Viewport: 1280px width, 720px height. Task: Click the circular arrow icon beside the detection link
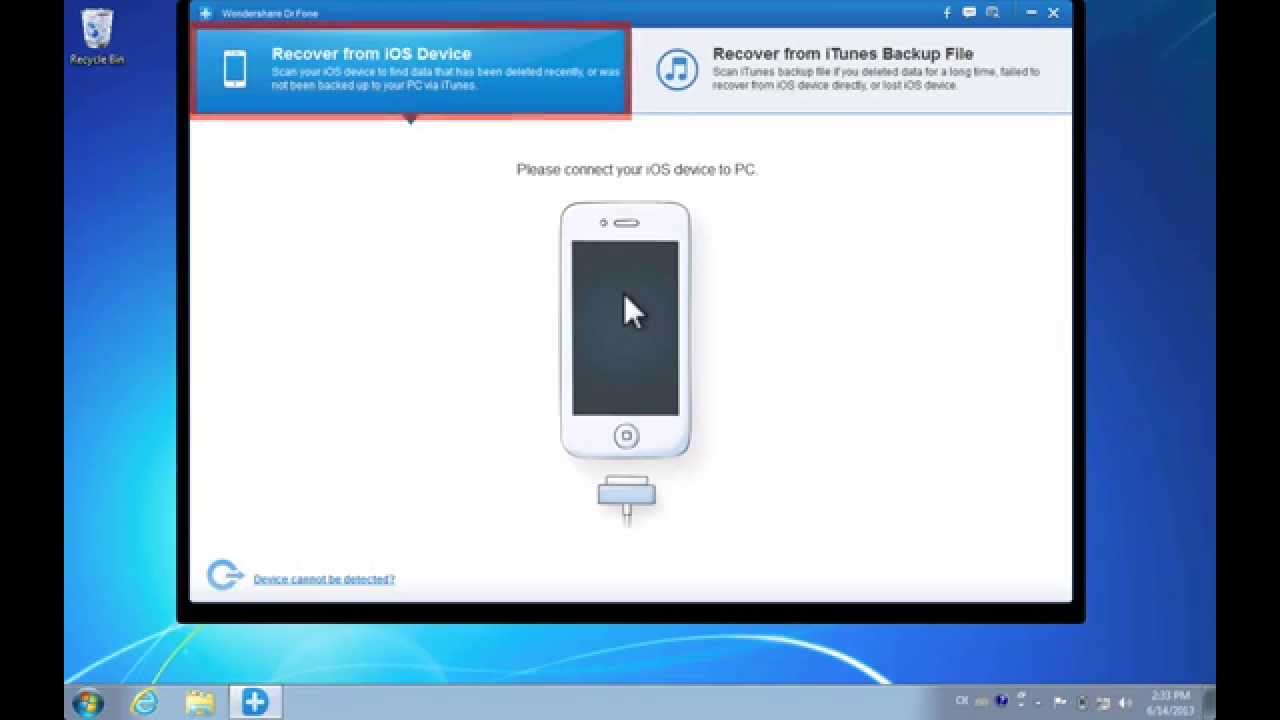tap(224, 575)
